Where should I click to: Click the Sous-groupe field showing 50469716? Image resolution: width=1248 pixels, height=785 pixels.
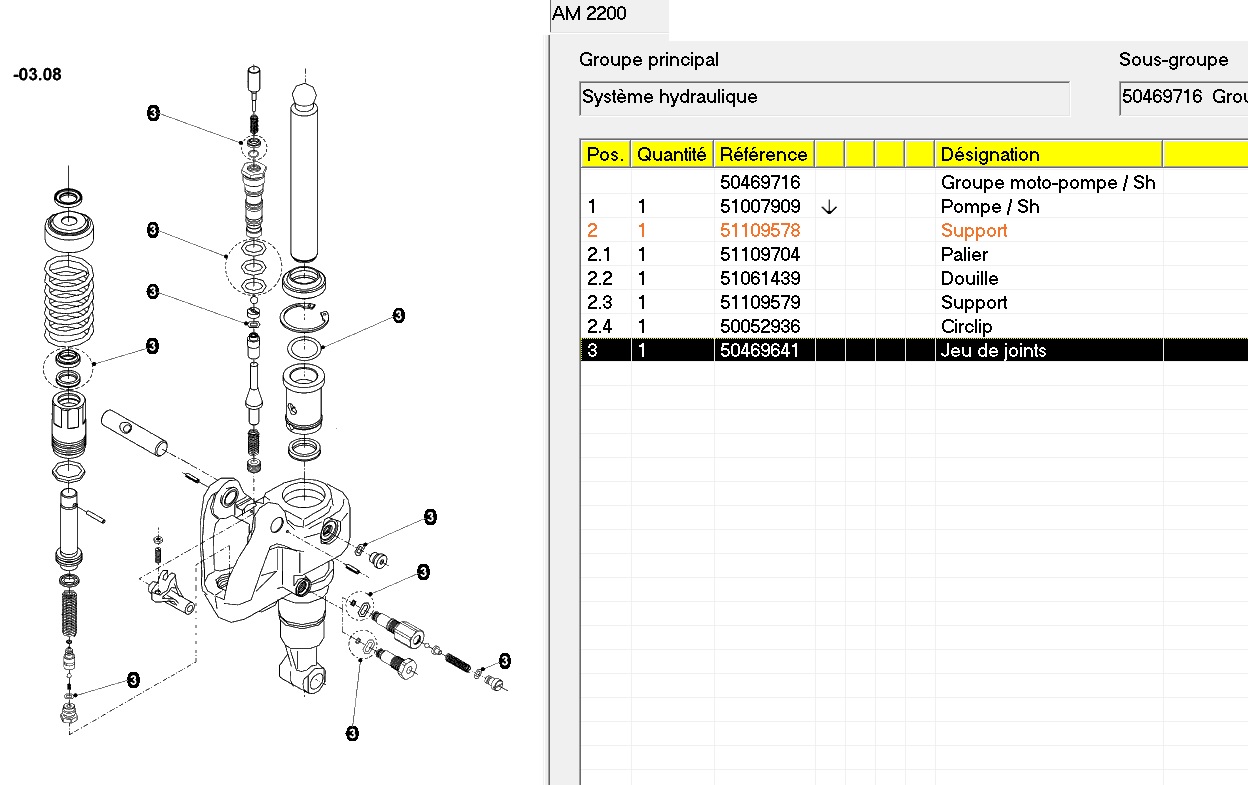coord(1183,98)
